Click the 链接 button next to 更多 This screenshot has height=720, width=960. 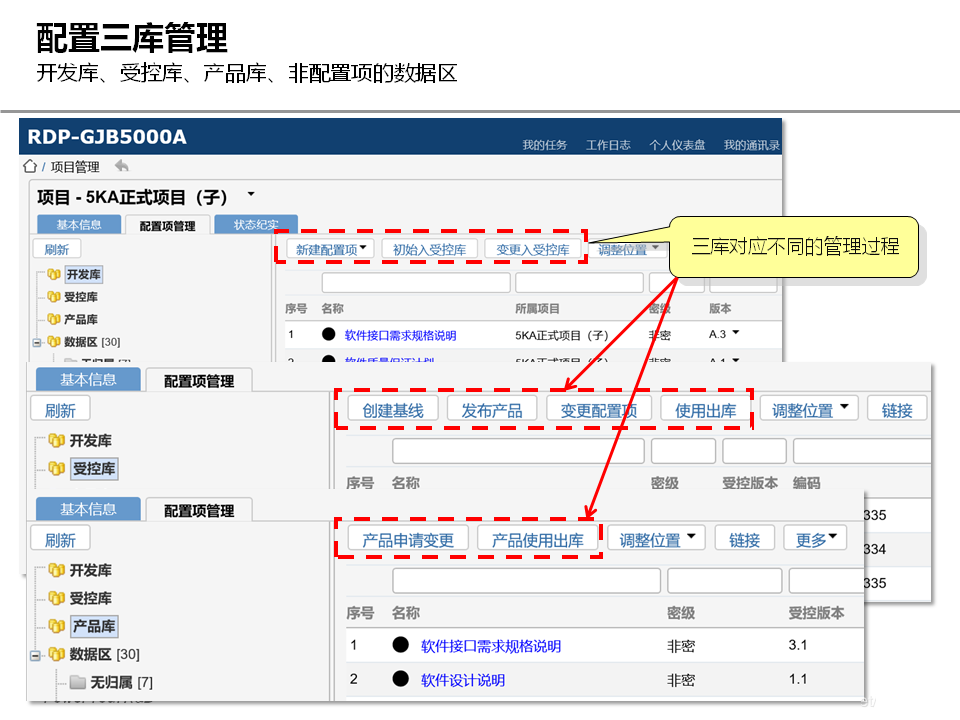(x=744, y=539)
